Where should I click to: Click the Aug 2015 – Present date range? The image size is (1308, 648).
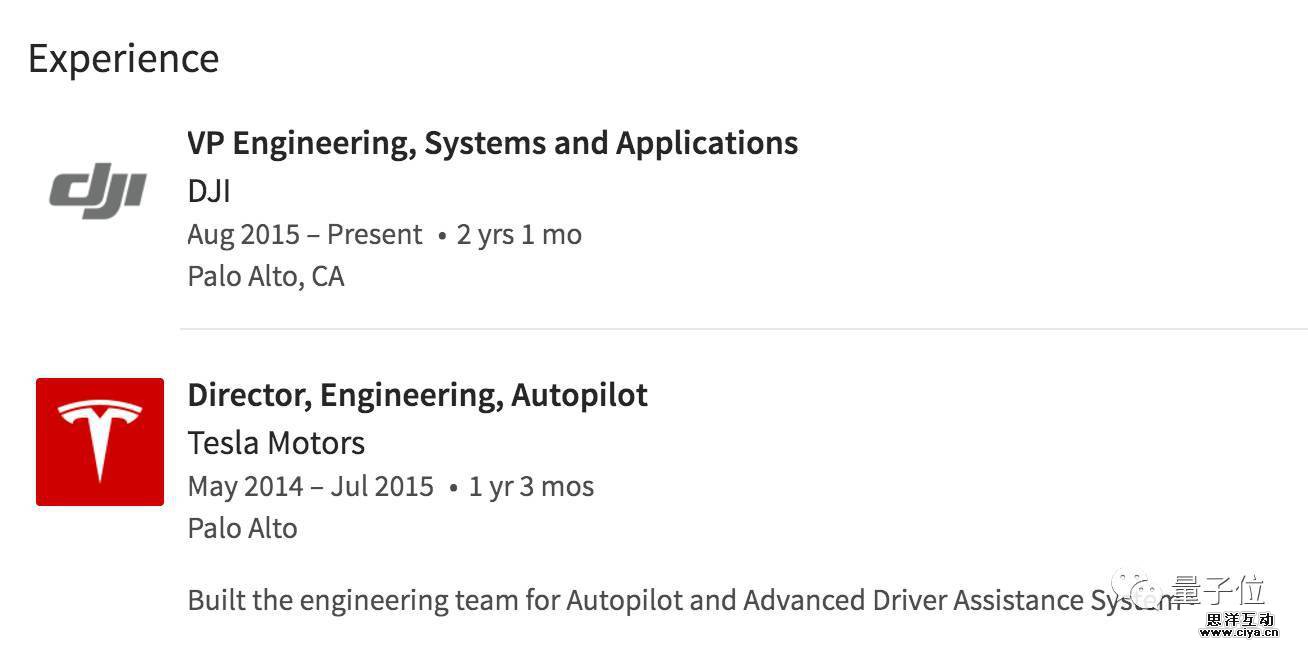304,234
